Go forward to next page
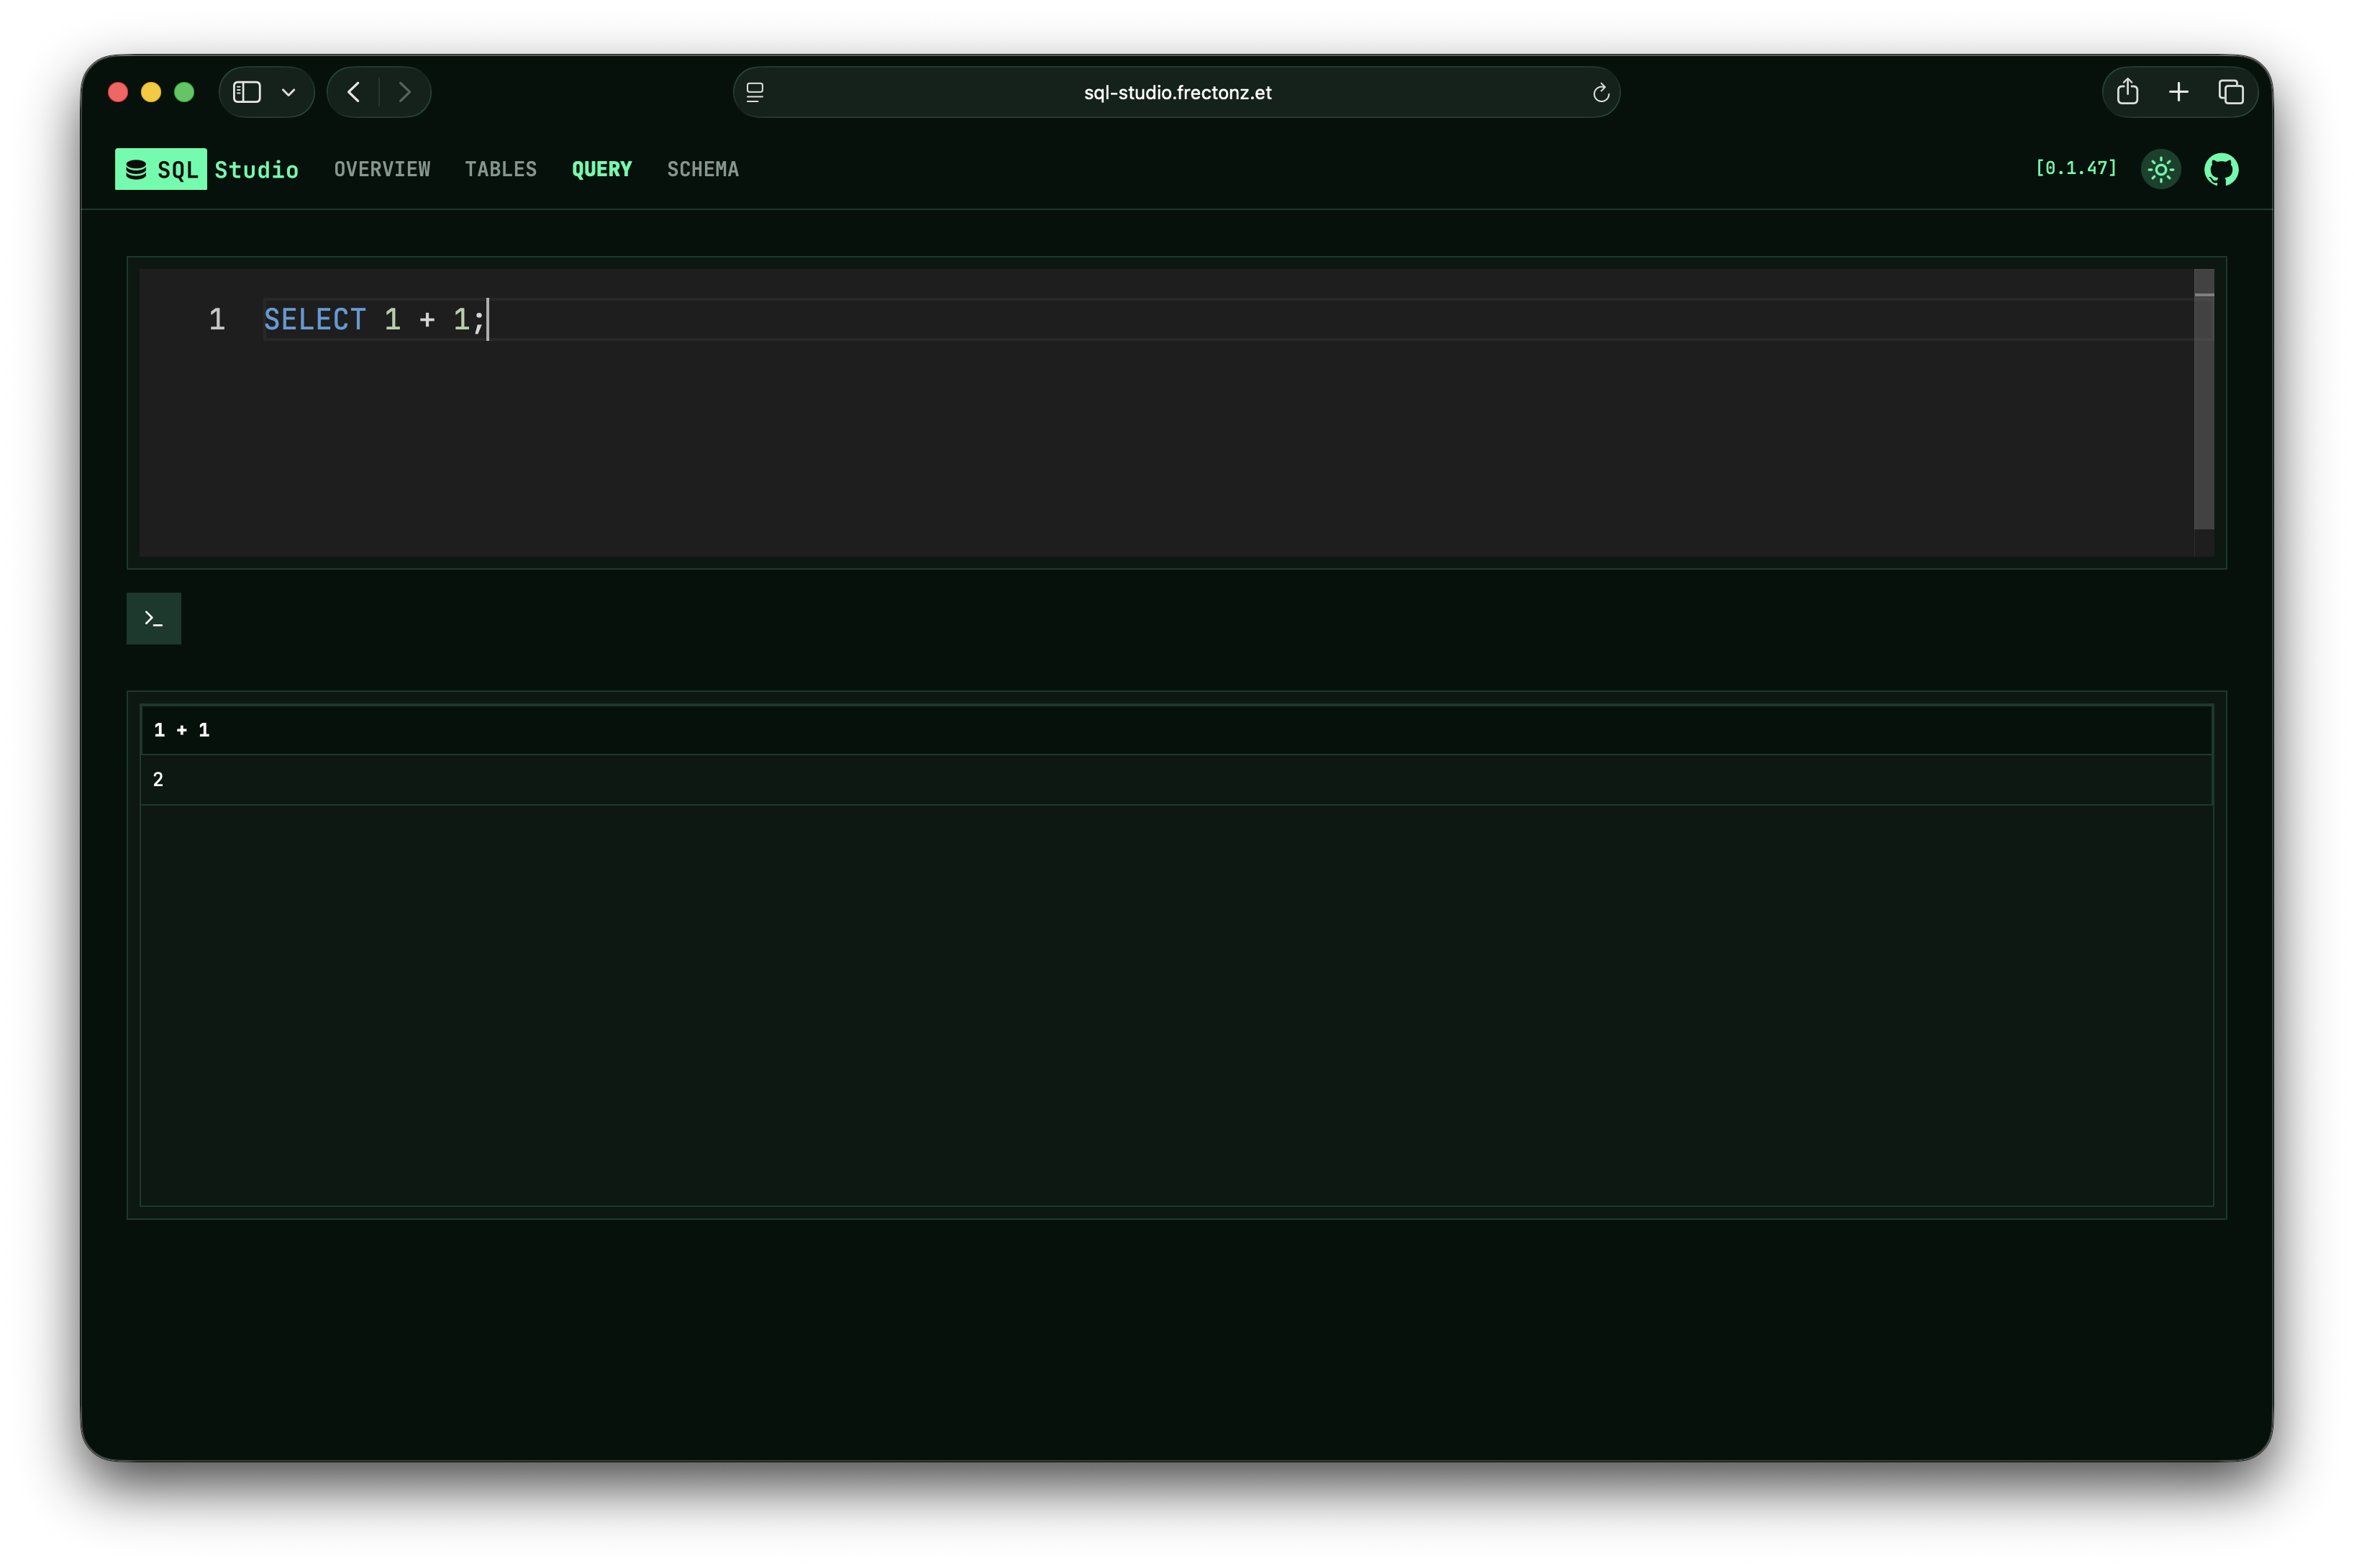Viewport: 2354px width, 1568px height. [x=405, y=92]
